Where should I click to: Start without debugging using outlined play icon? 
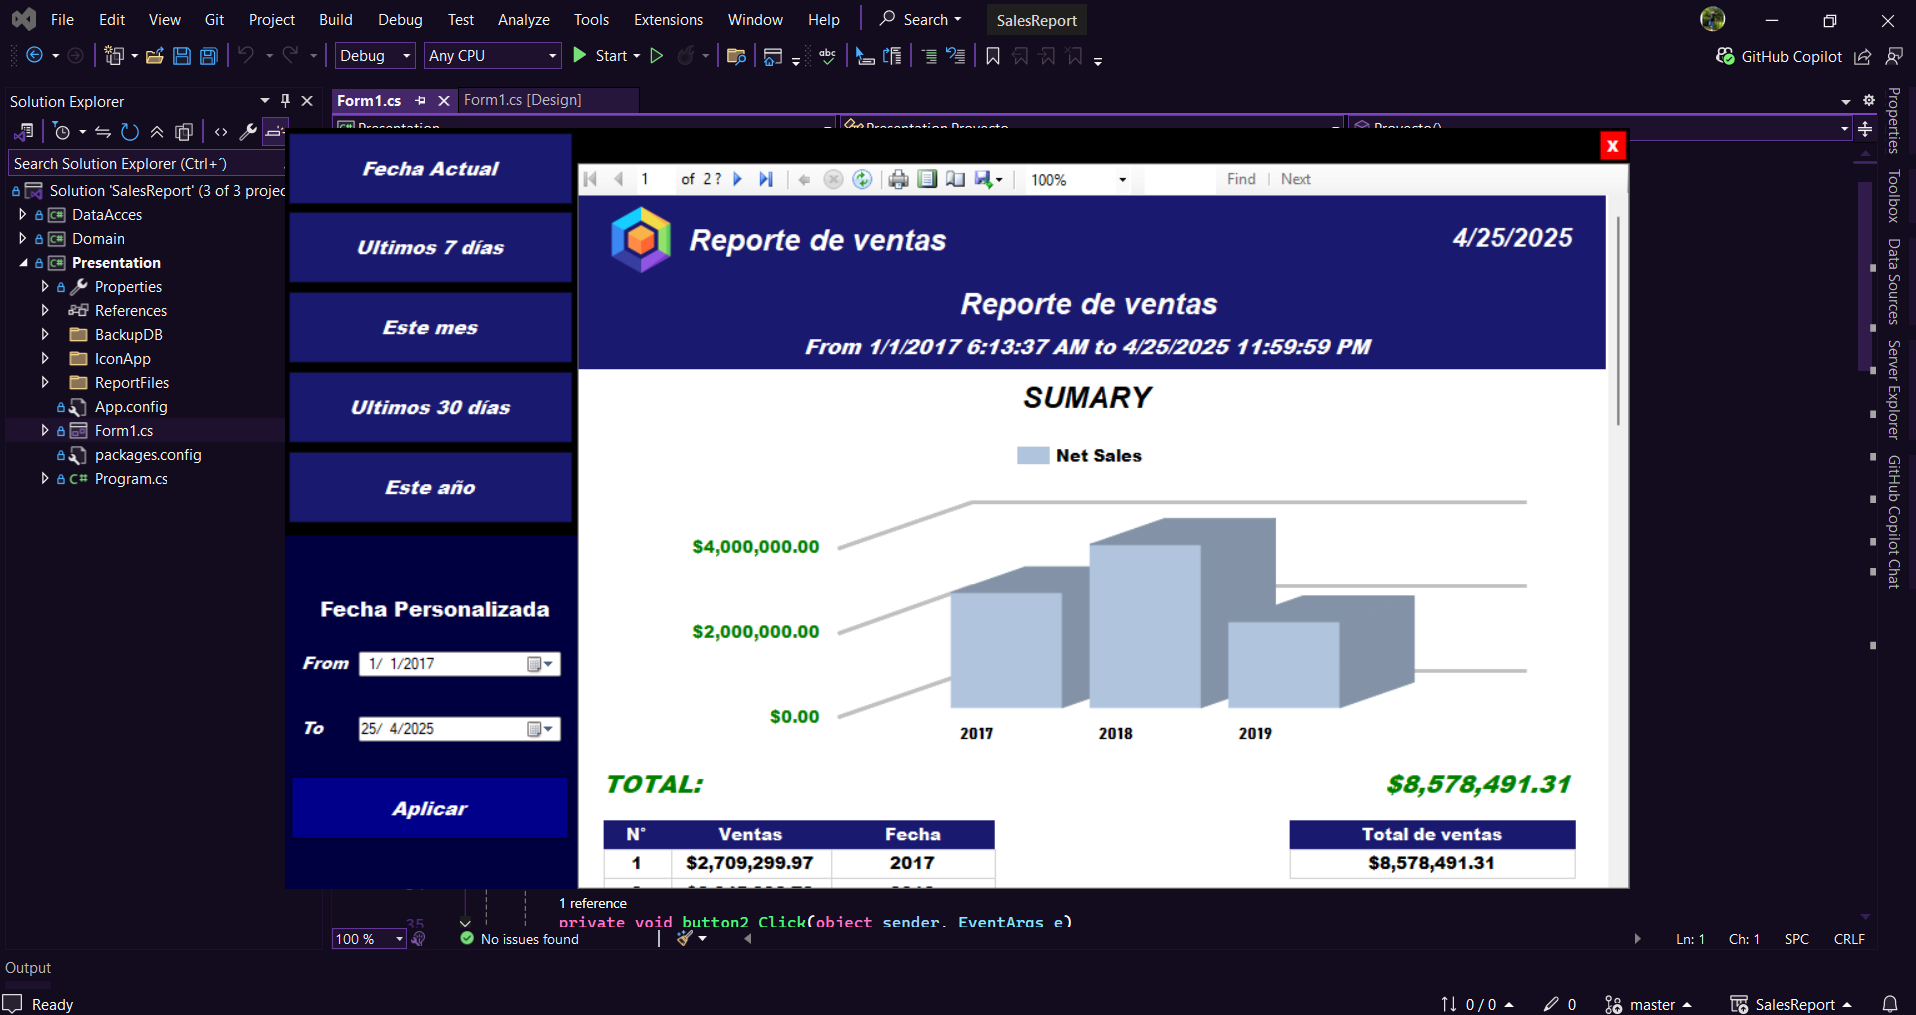pos(657,56)
